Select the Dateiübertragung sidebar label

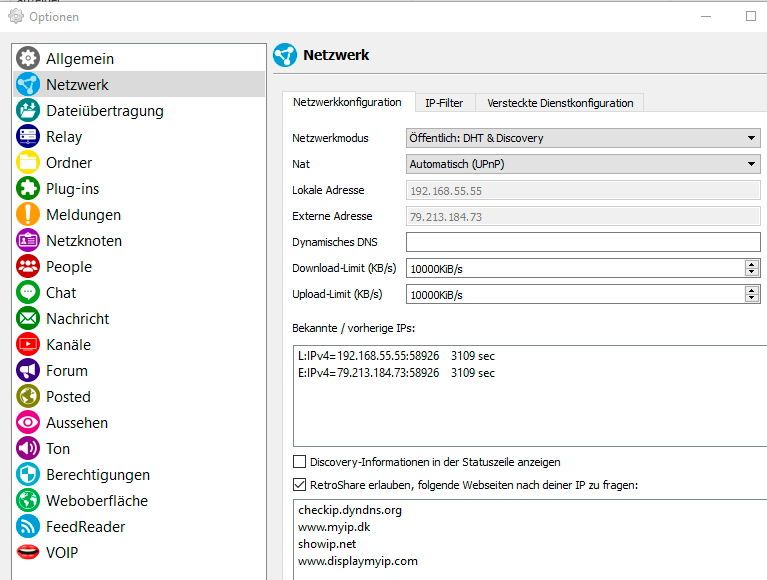(x=105, y=111)
